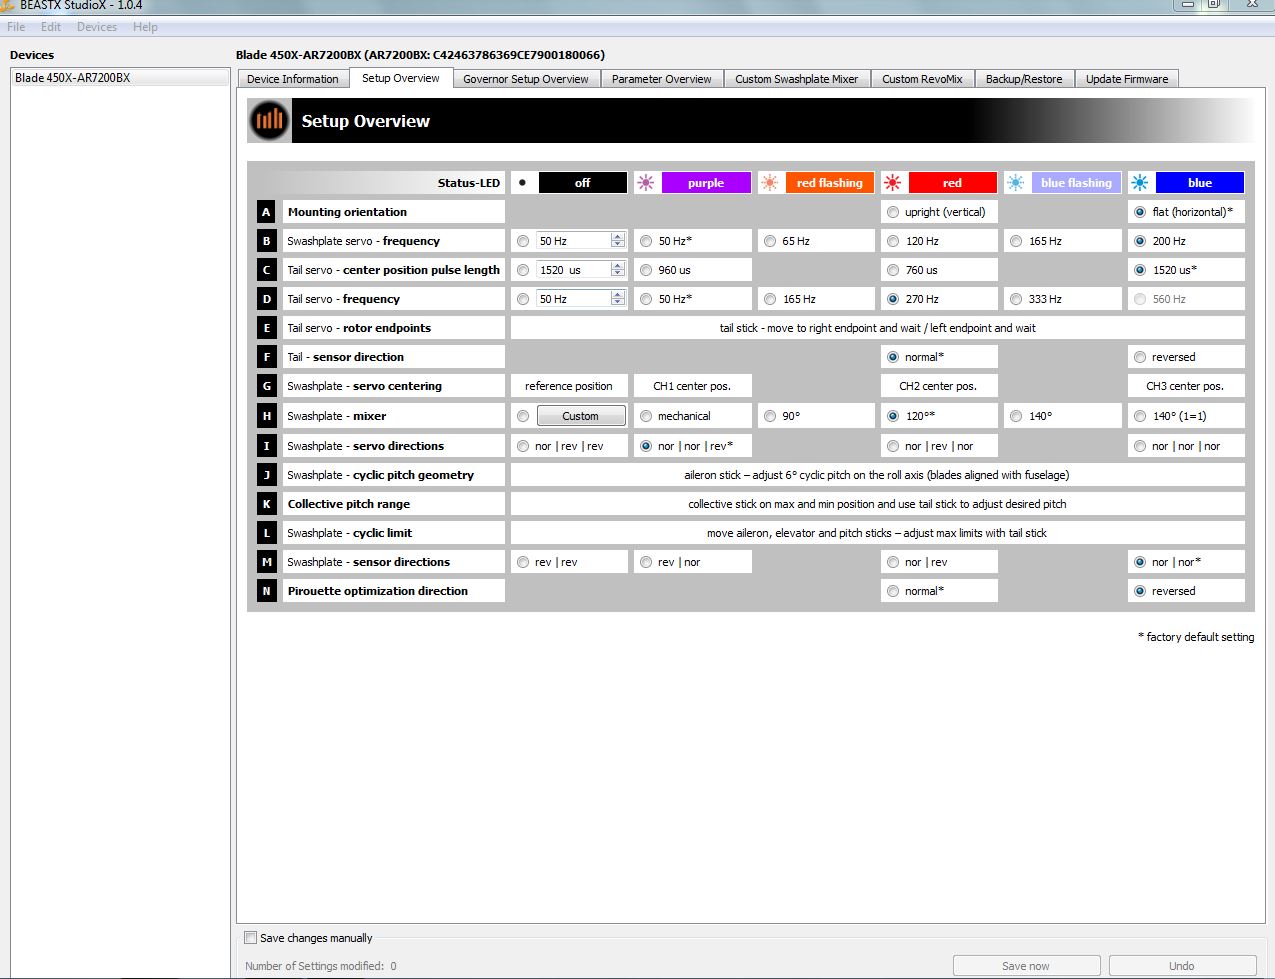Select nor | nor | nor servo directions

[x=1140, y=446]
